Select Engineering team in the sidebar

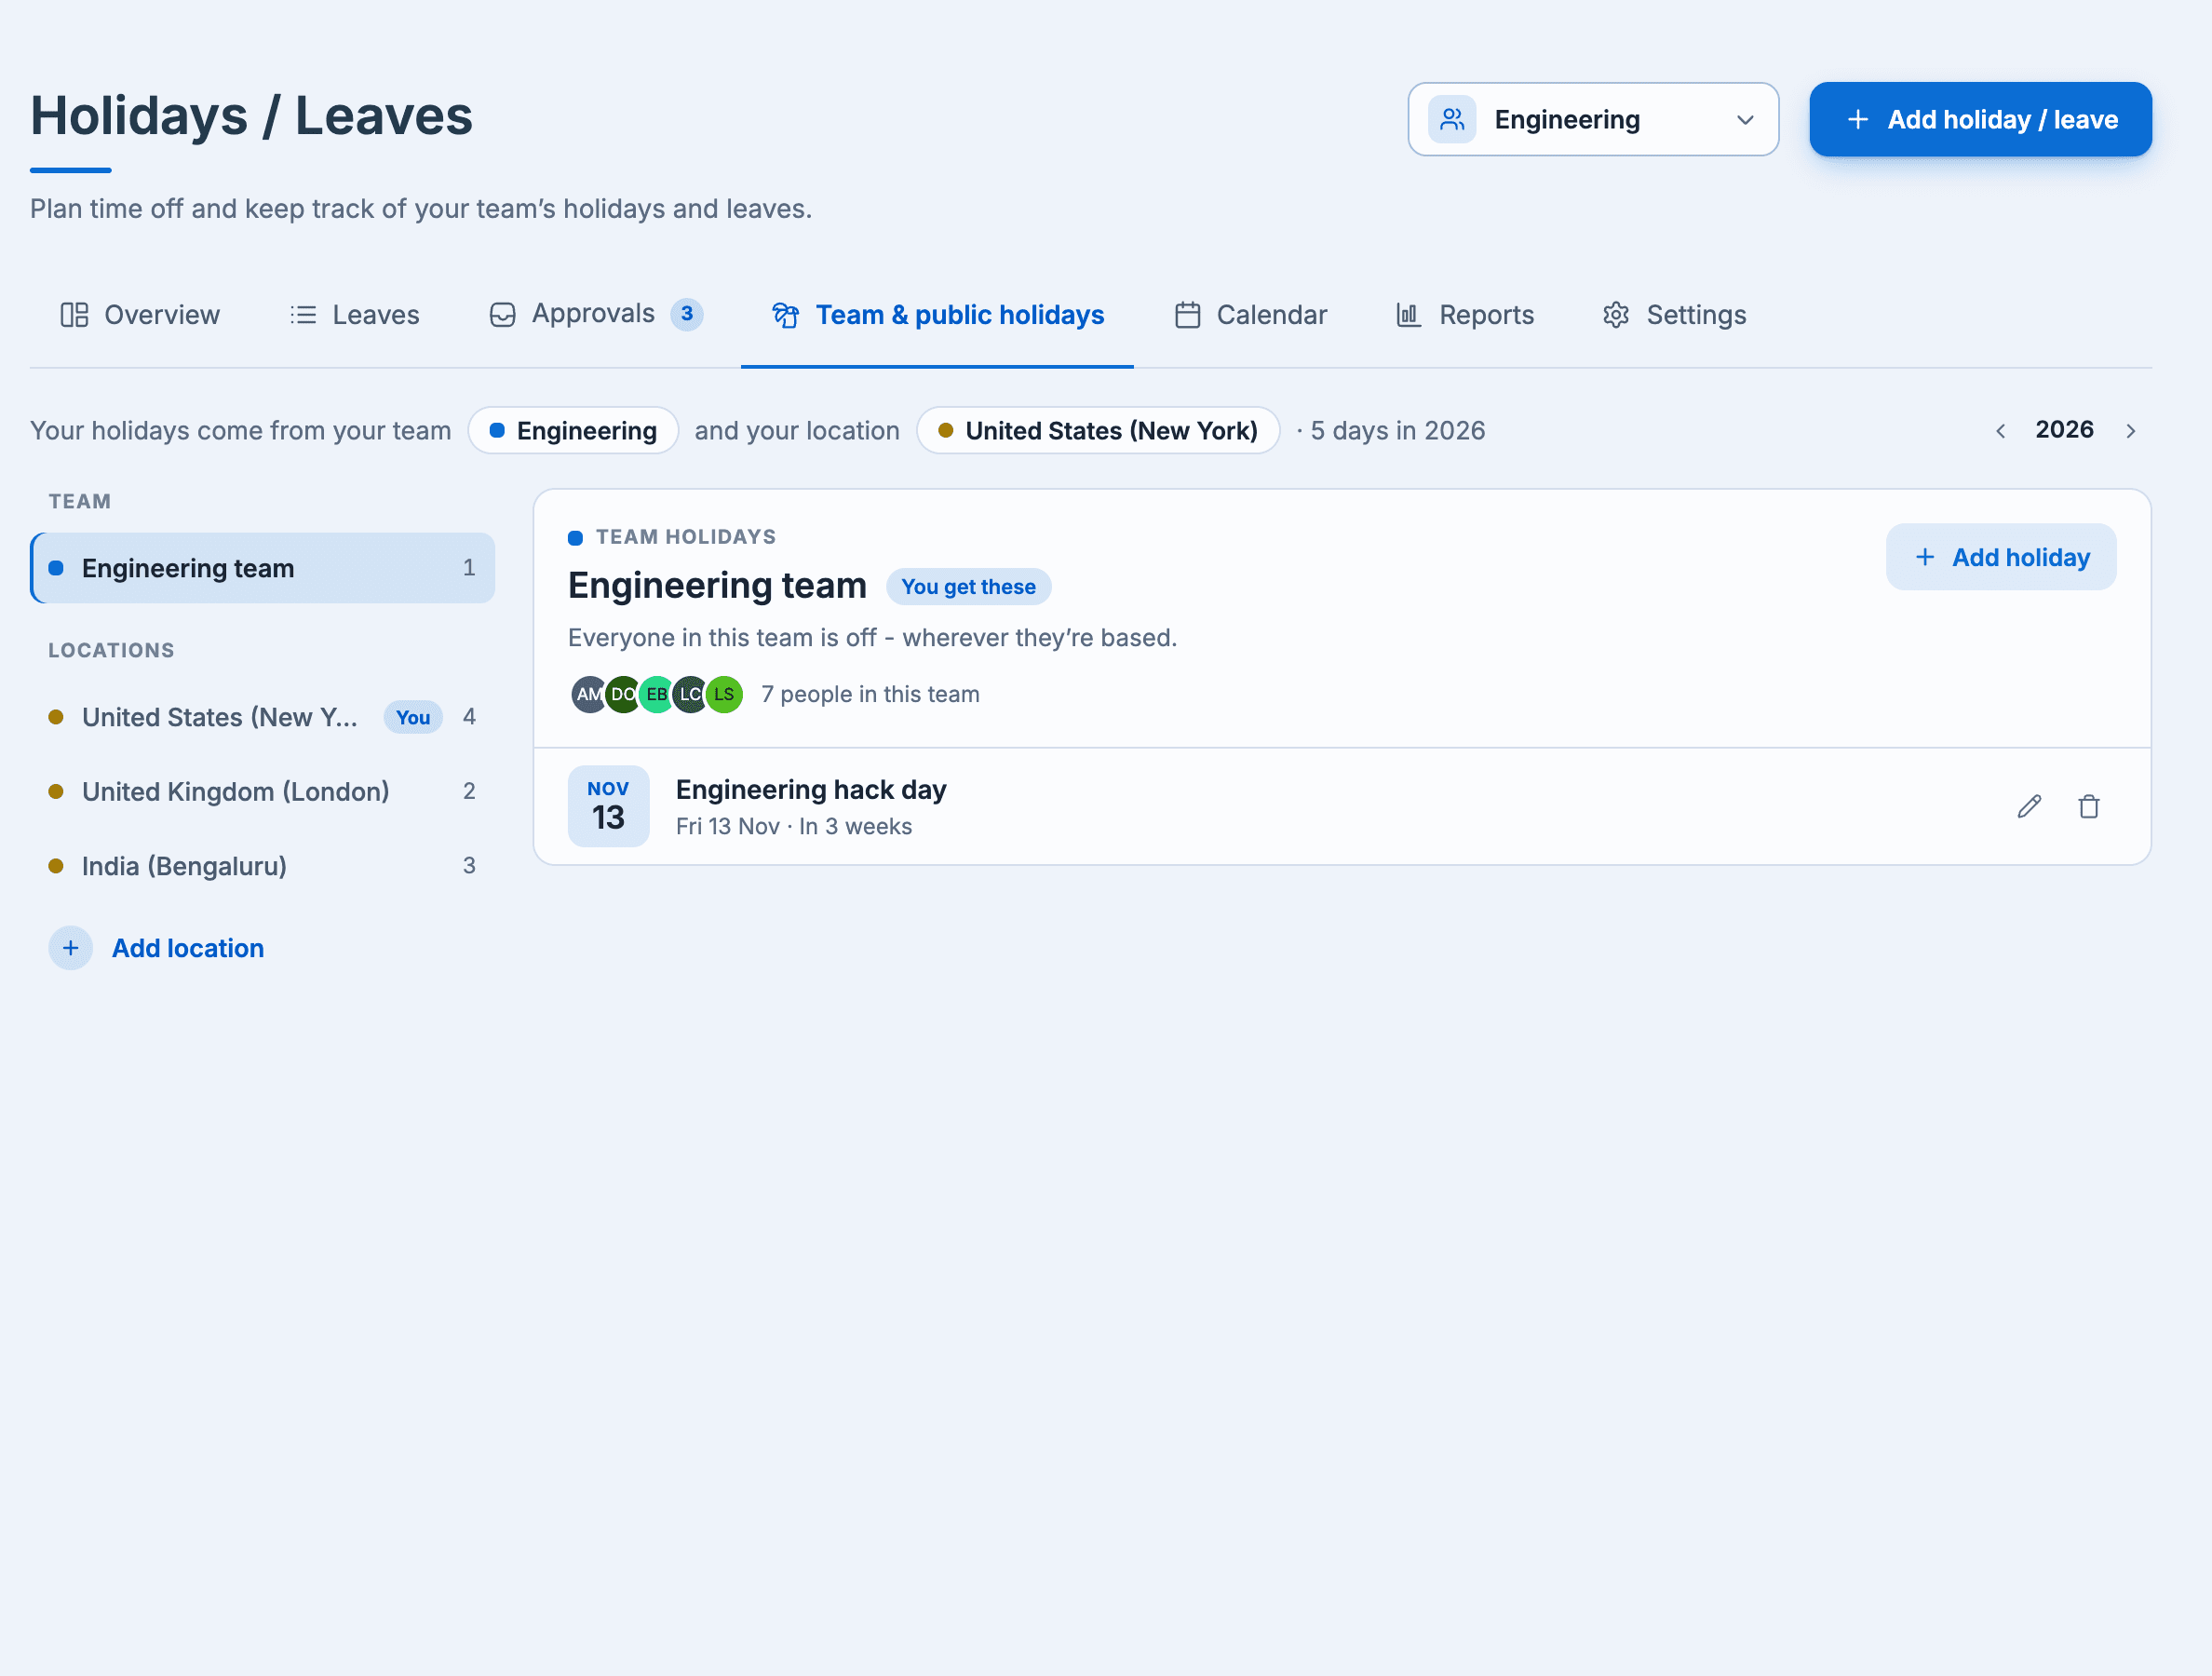click(263, 568)
